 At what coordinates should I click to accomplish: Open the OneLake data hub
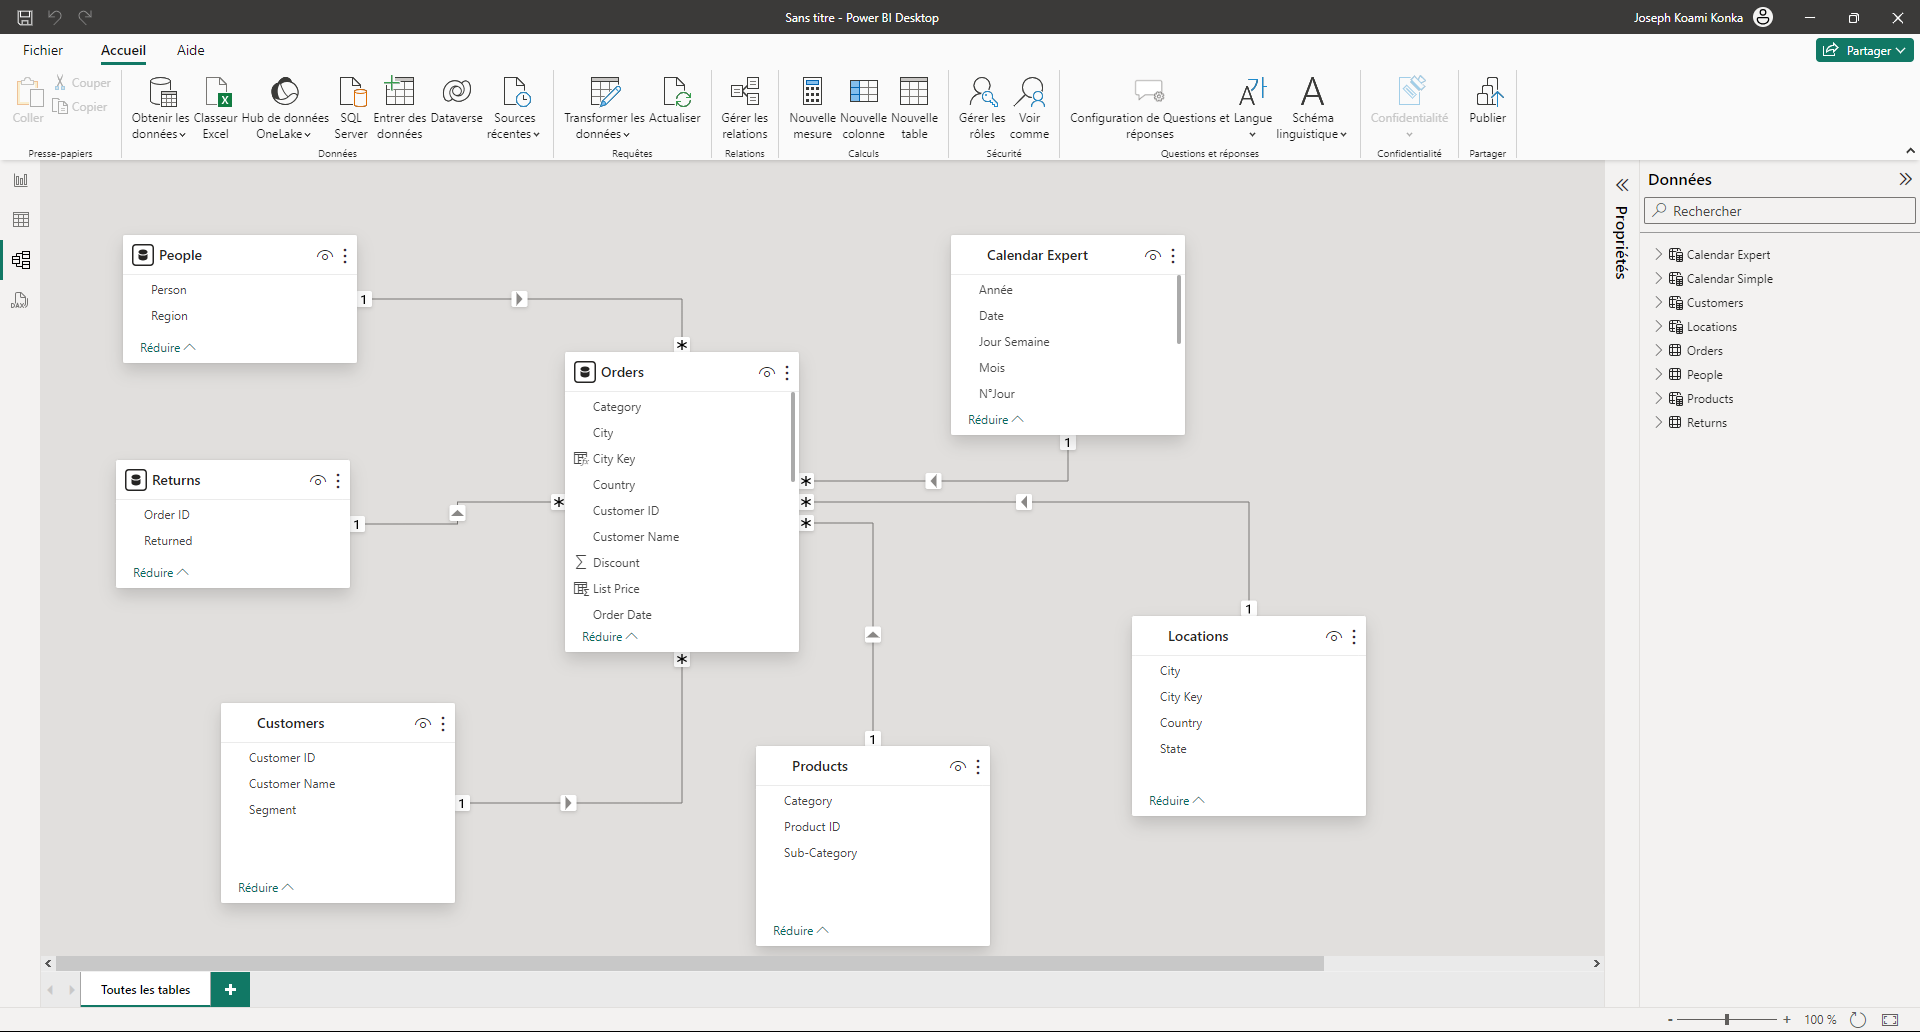(x=285, y=107)
